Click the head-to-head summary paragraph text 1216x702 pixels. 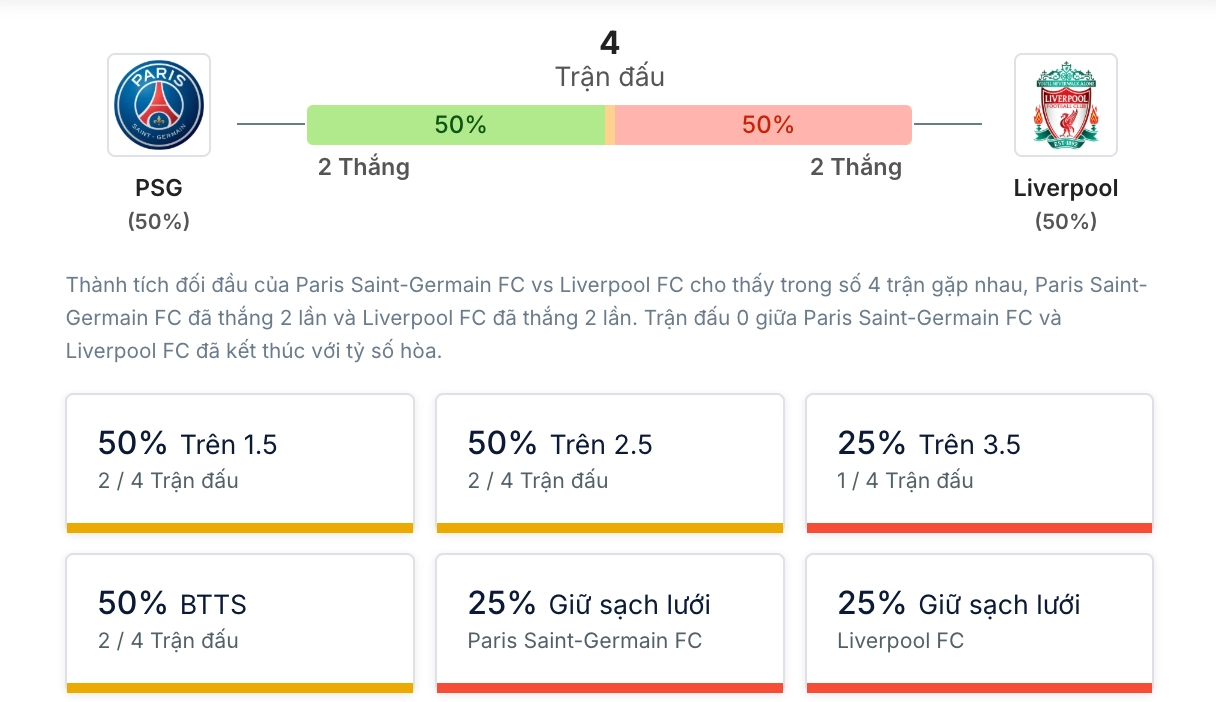[608, 318]
